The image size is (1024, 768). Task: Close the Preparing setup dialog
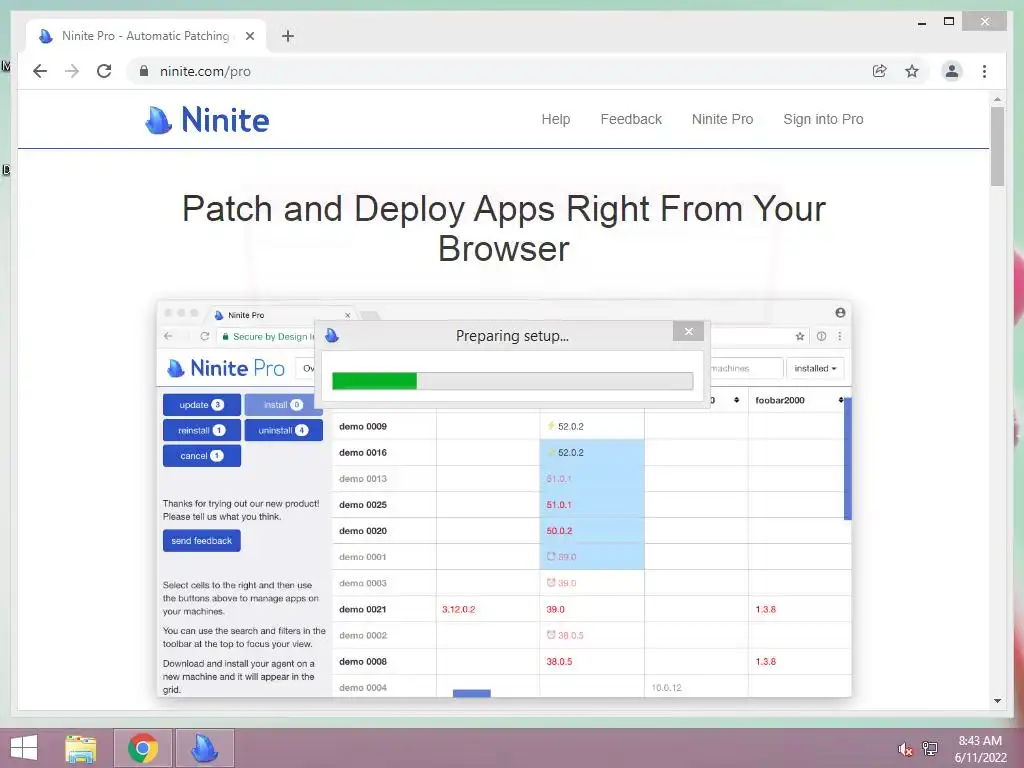[688, 331]
